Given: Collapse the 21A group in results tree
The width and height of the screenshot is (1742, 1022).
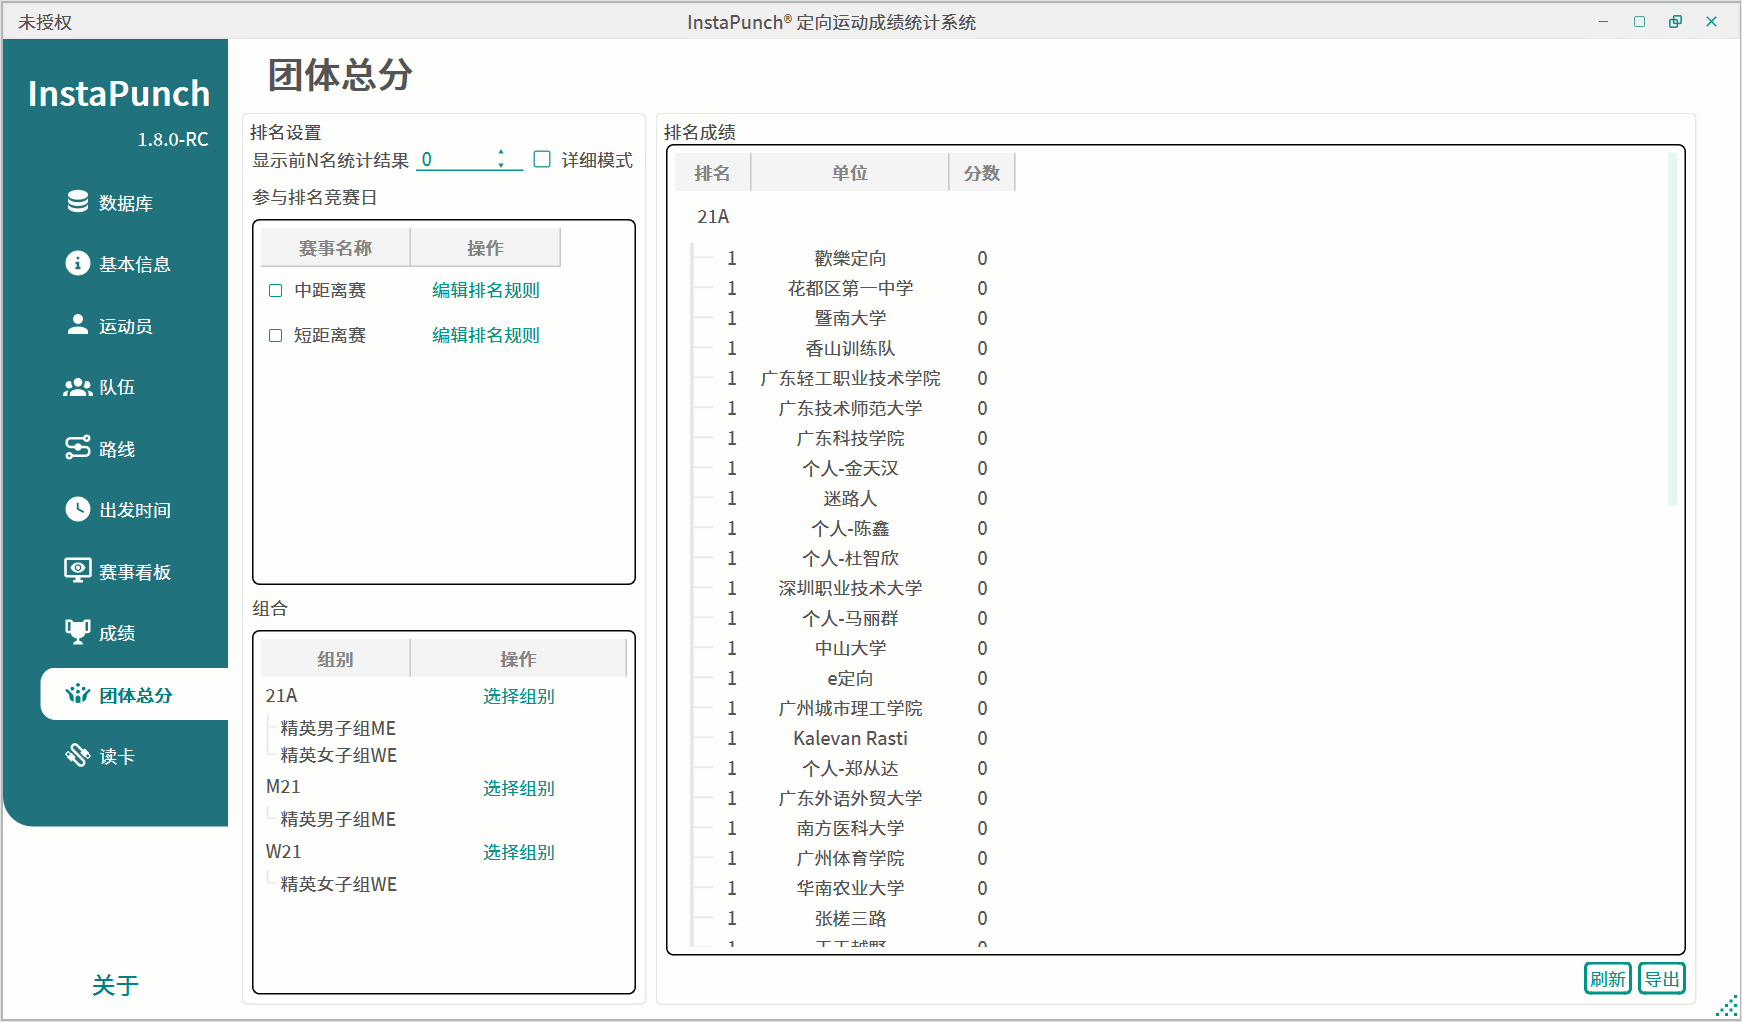Looking at the screenshot, I should (712, 217).
